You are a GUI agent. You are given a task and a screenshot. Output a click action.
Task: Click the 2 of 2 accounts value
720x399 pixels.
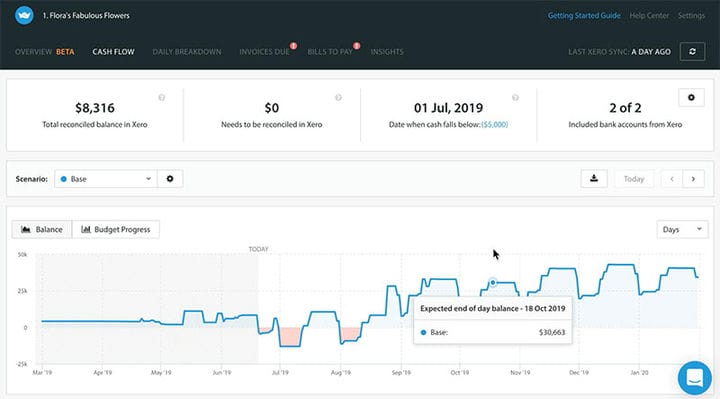[x=625, y=108]
